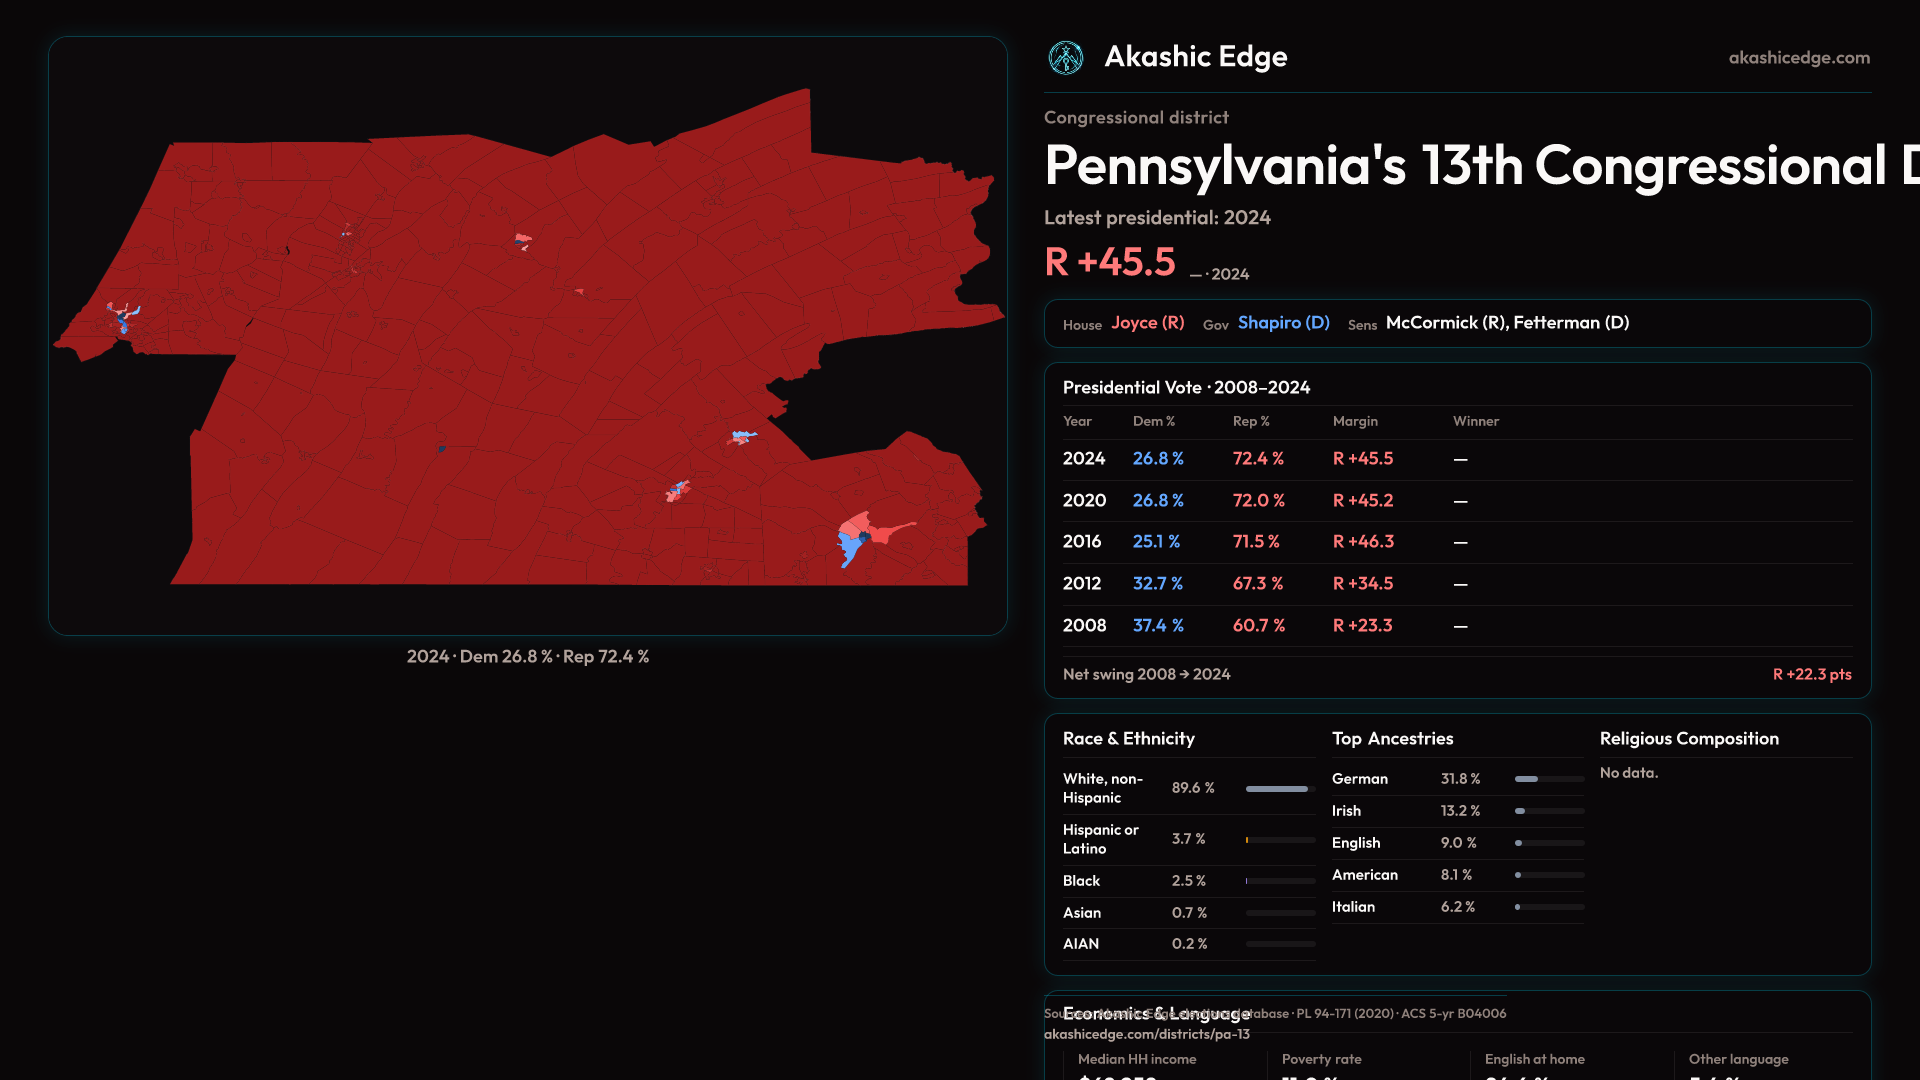Click the blue precincts at map's western tip
This screenshot has width=1920, height=1080.
124,320
